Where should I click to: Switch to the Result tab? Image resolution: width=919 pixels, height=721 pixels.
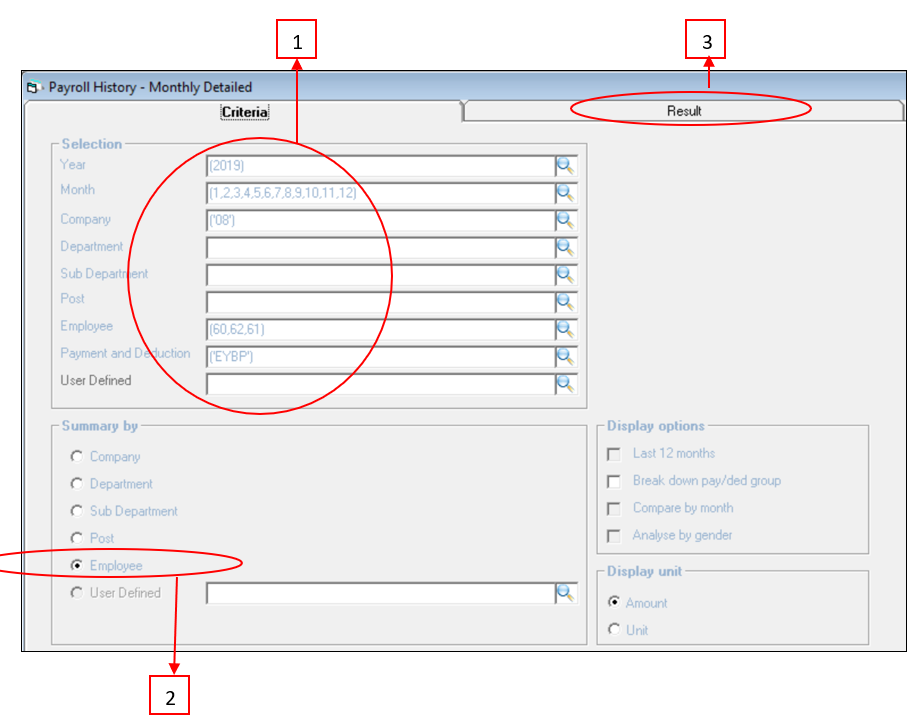pyautogui.click(x=684, y=111)
